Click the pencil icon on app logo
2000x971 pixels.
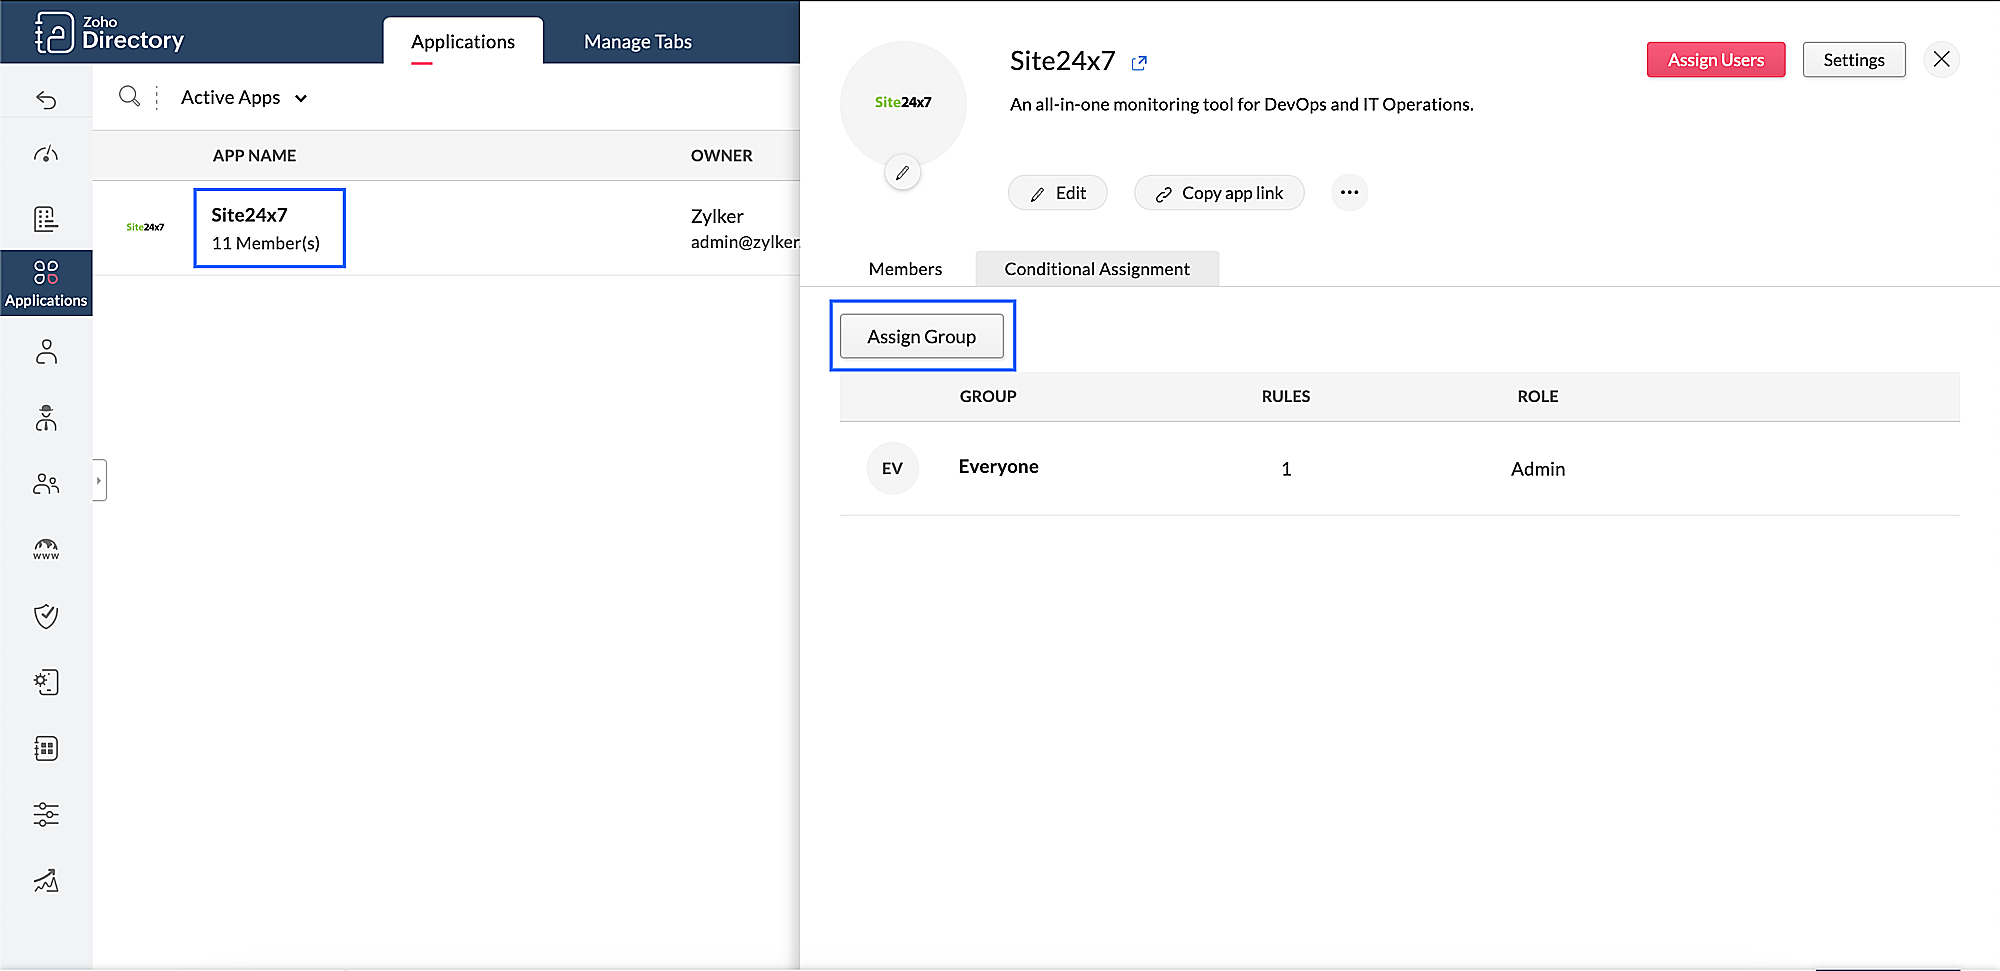click(902, 173)
